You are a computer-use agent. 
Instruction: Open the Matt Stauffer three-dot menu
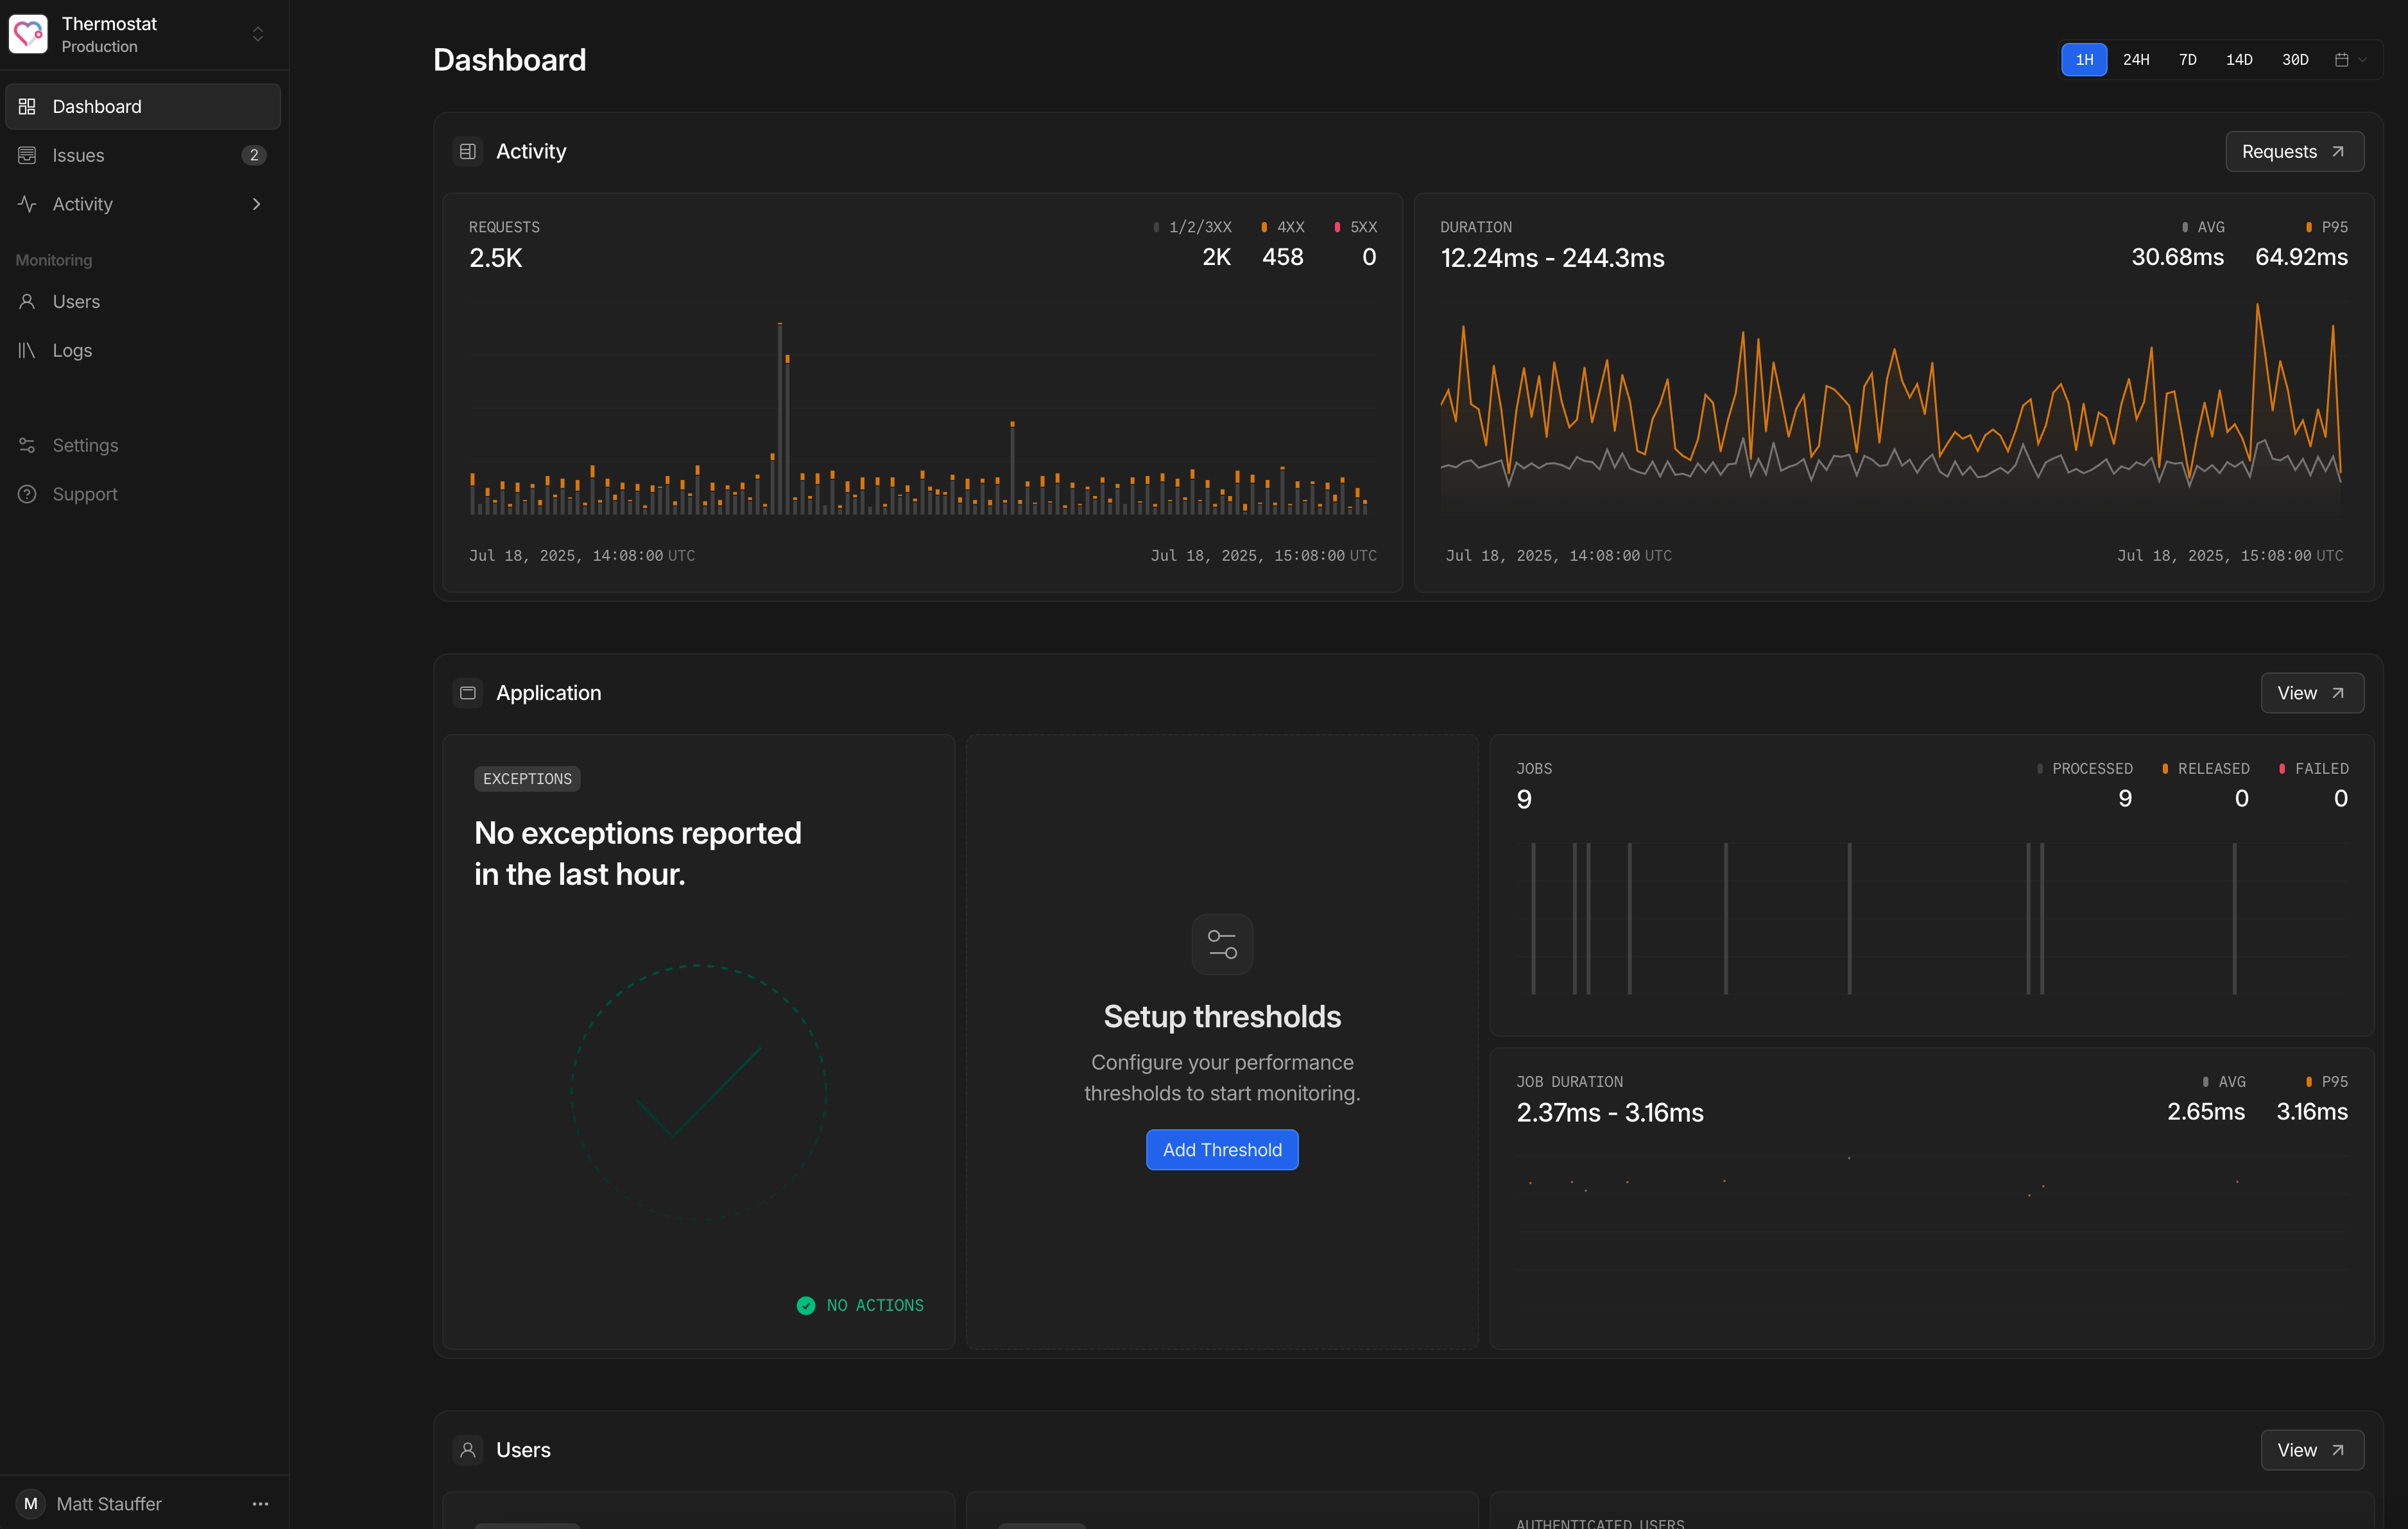click(260, 1503)
